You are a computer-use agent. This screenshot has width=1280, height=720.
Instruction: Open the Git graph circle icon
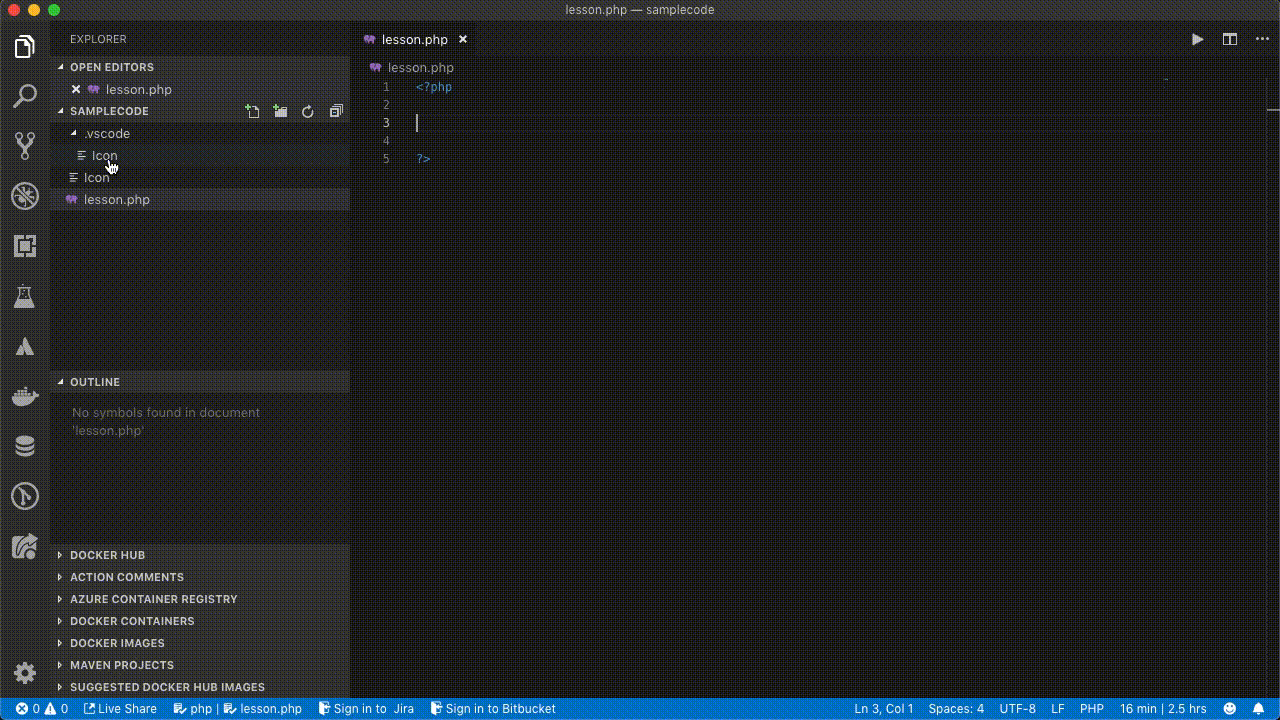[x=25, y=496]
